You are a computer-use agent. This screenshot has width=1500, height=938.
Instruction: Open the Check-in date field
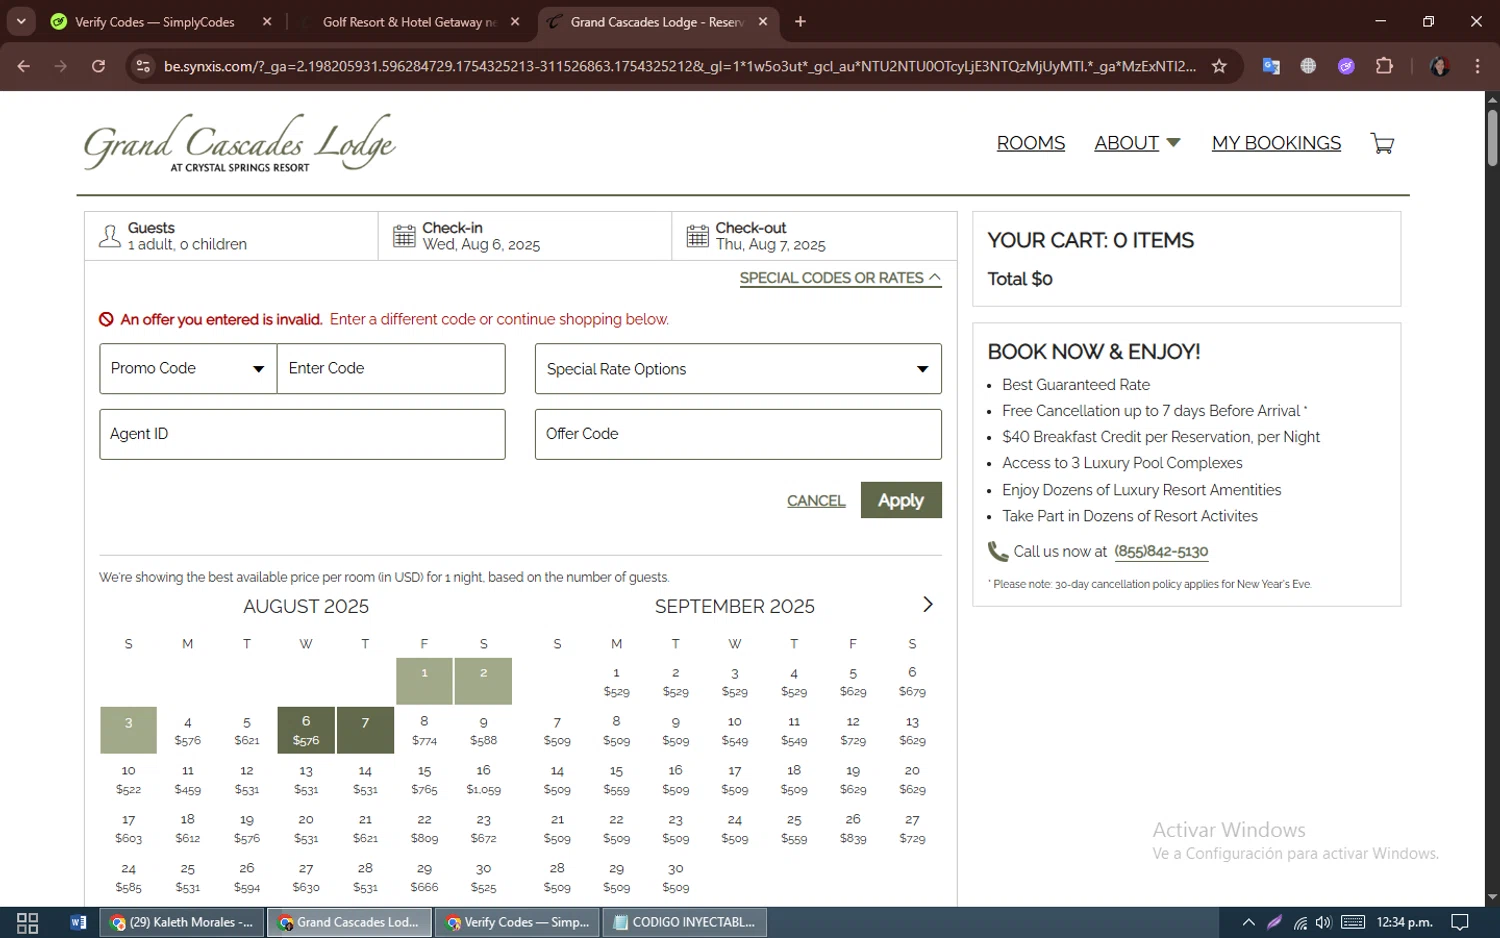pos(525,236)
